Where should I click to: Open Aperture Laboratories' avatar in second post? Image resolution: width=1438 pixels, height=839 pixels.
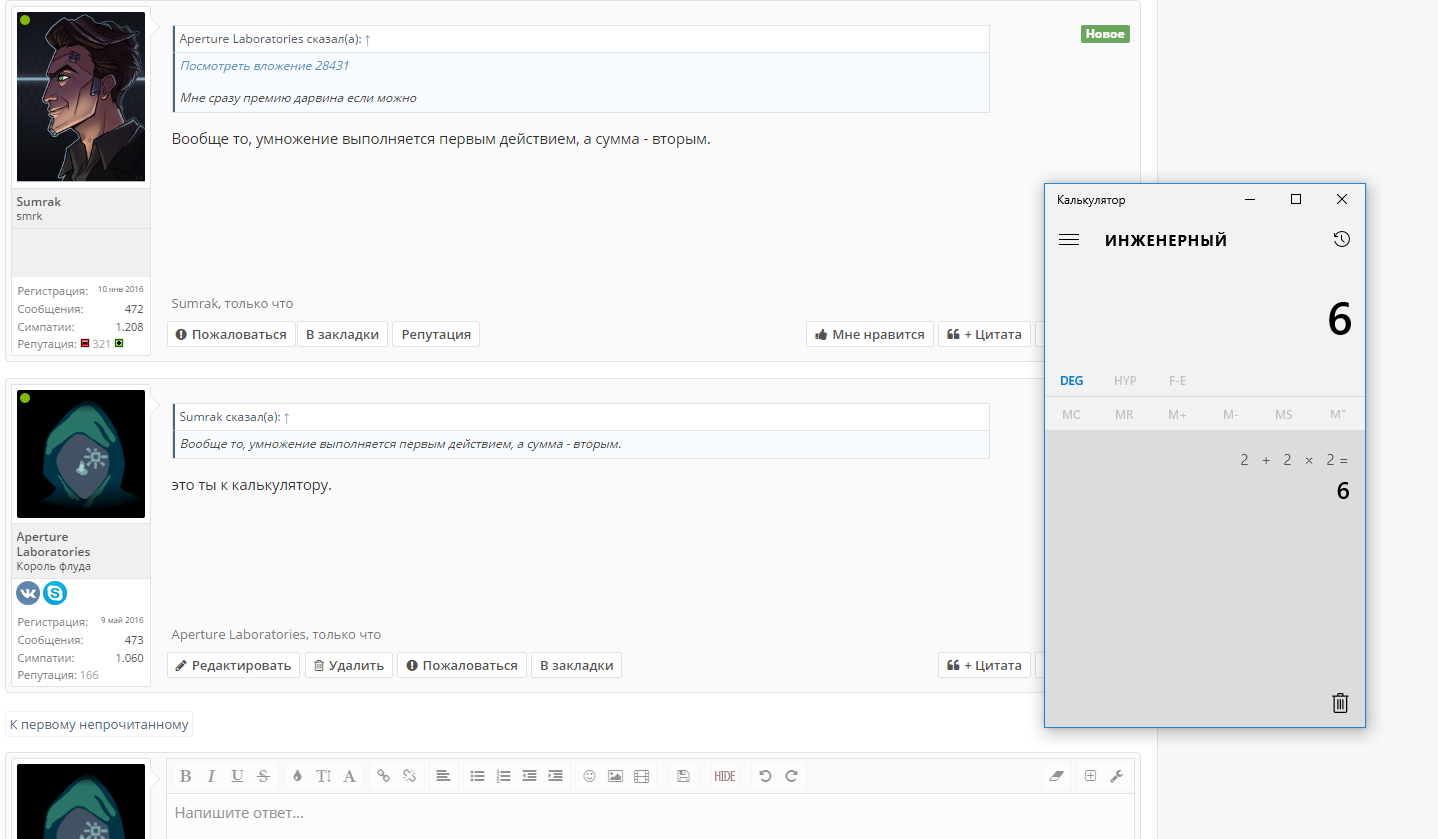pyautogui.click(x=81, y=454)
